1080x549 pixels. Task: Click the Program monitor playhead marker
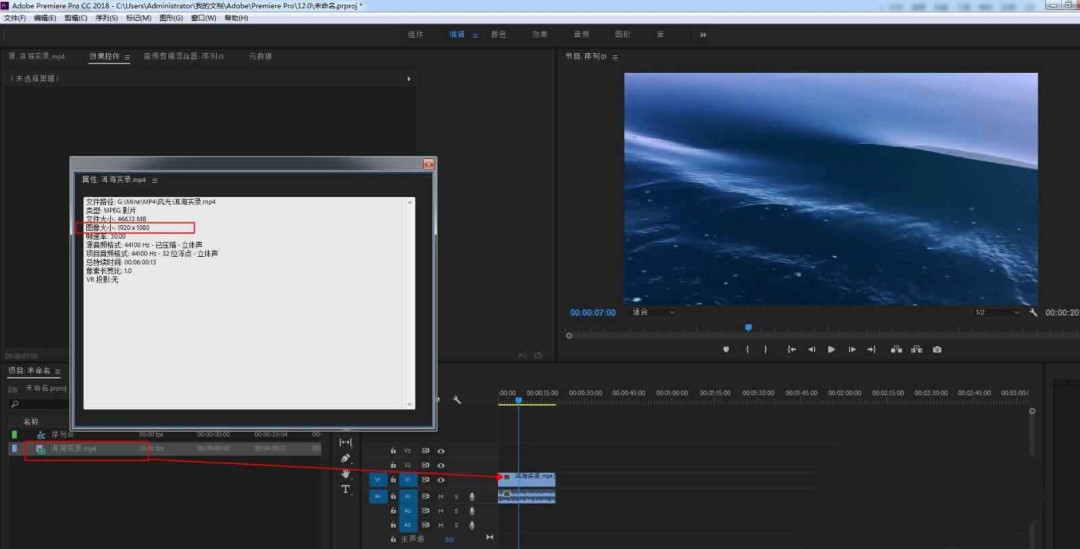[x=748, y=328]
